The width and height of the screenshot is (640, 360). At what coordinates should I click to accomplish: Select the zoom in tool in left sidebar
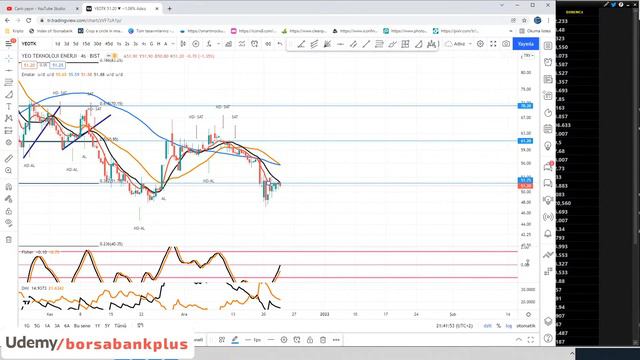click(9, 171)
